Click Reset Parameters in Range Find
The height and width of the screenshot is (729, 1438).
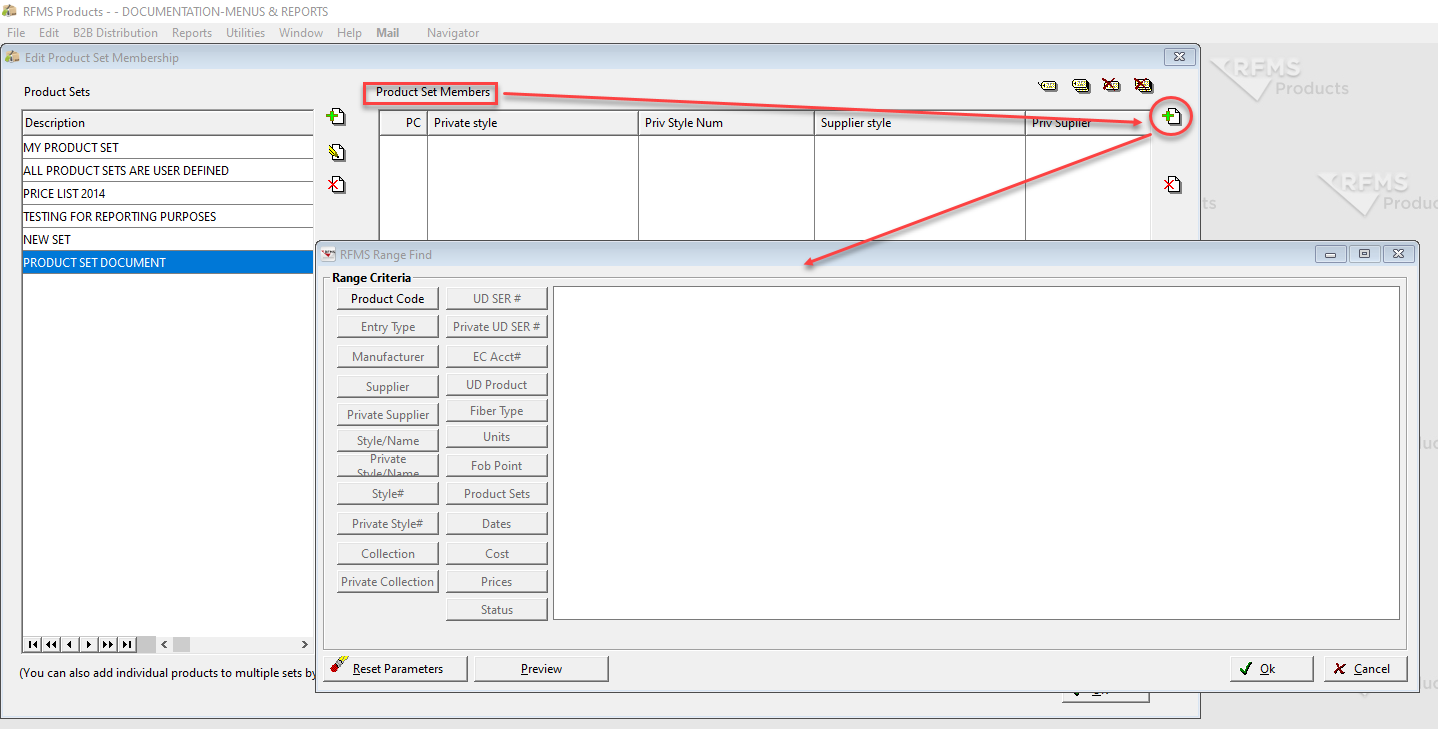[x=396, y=669]
